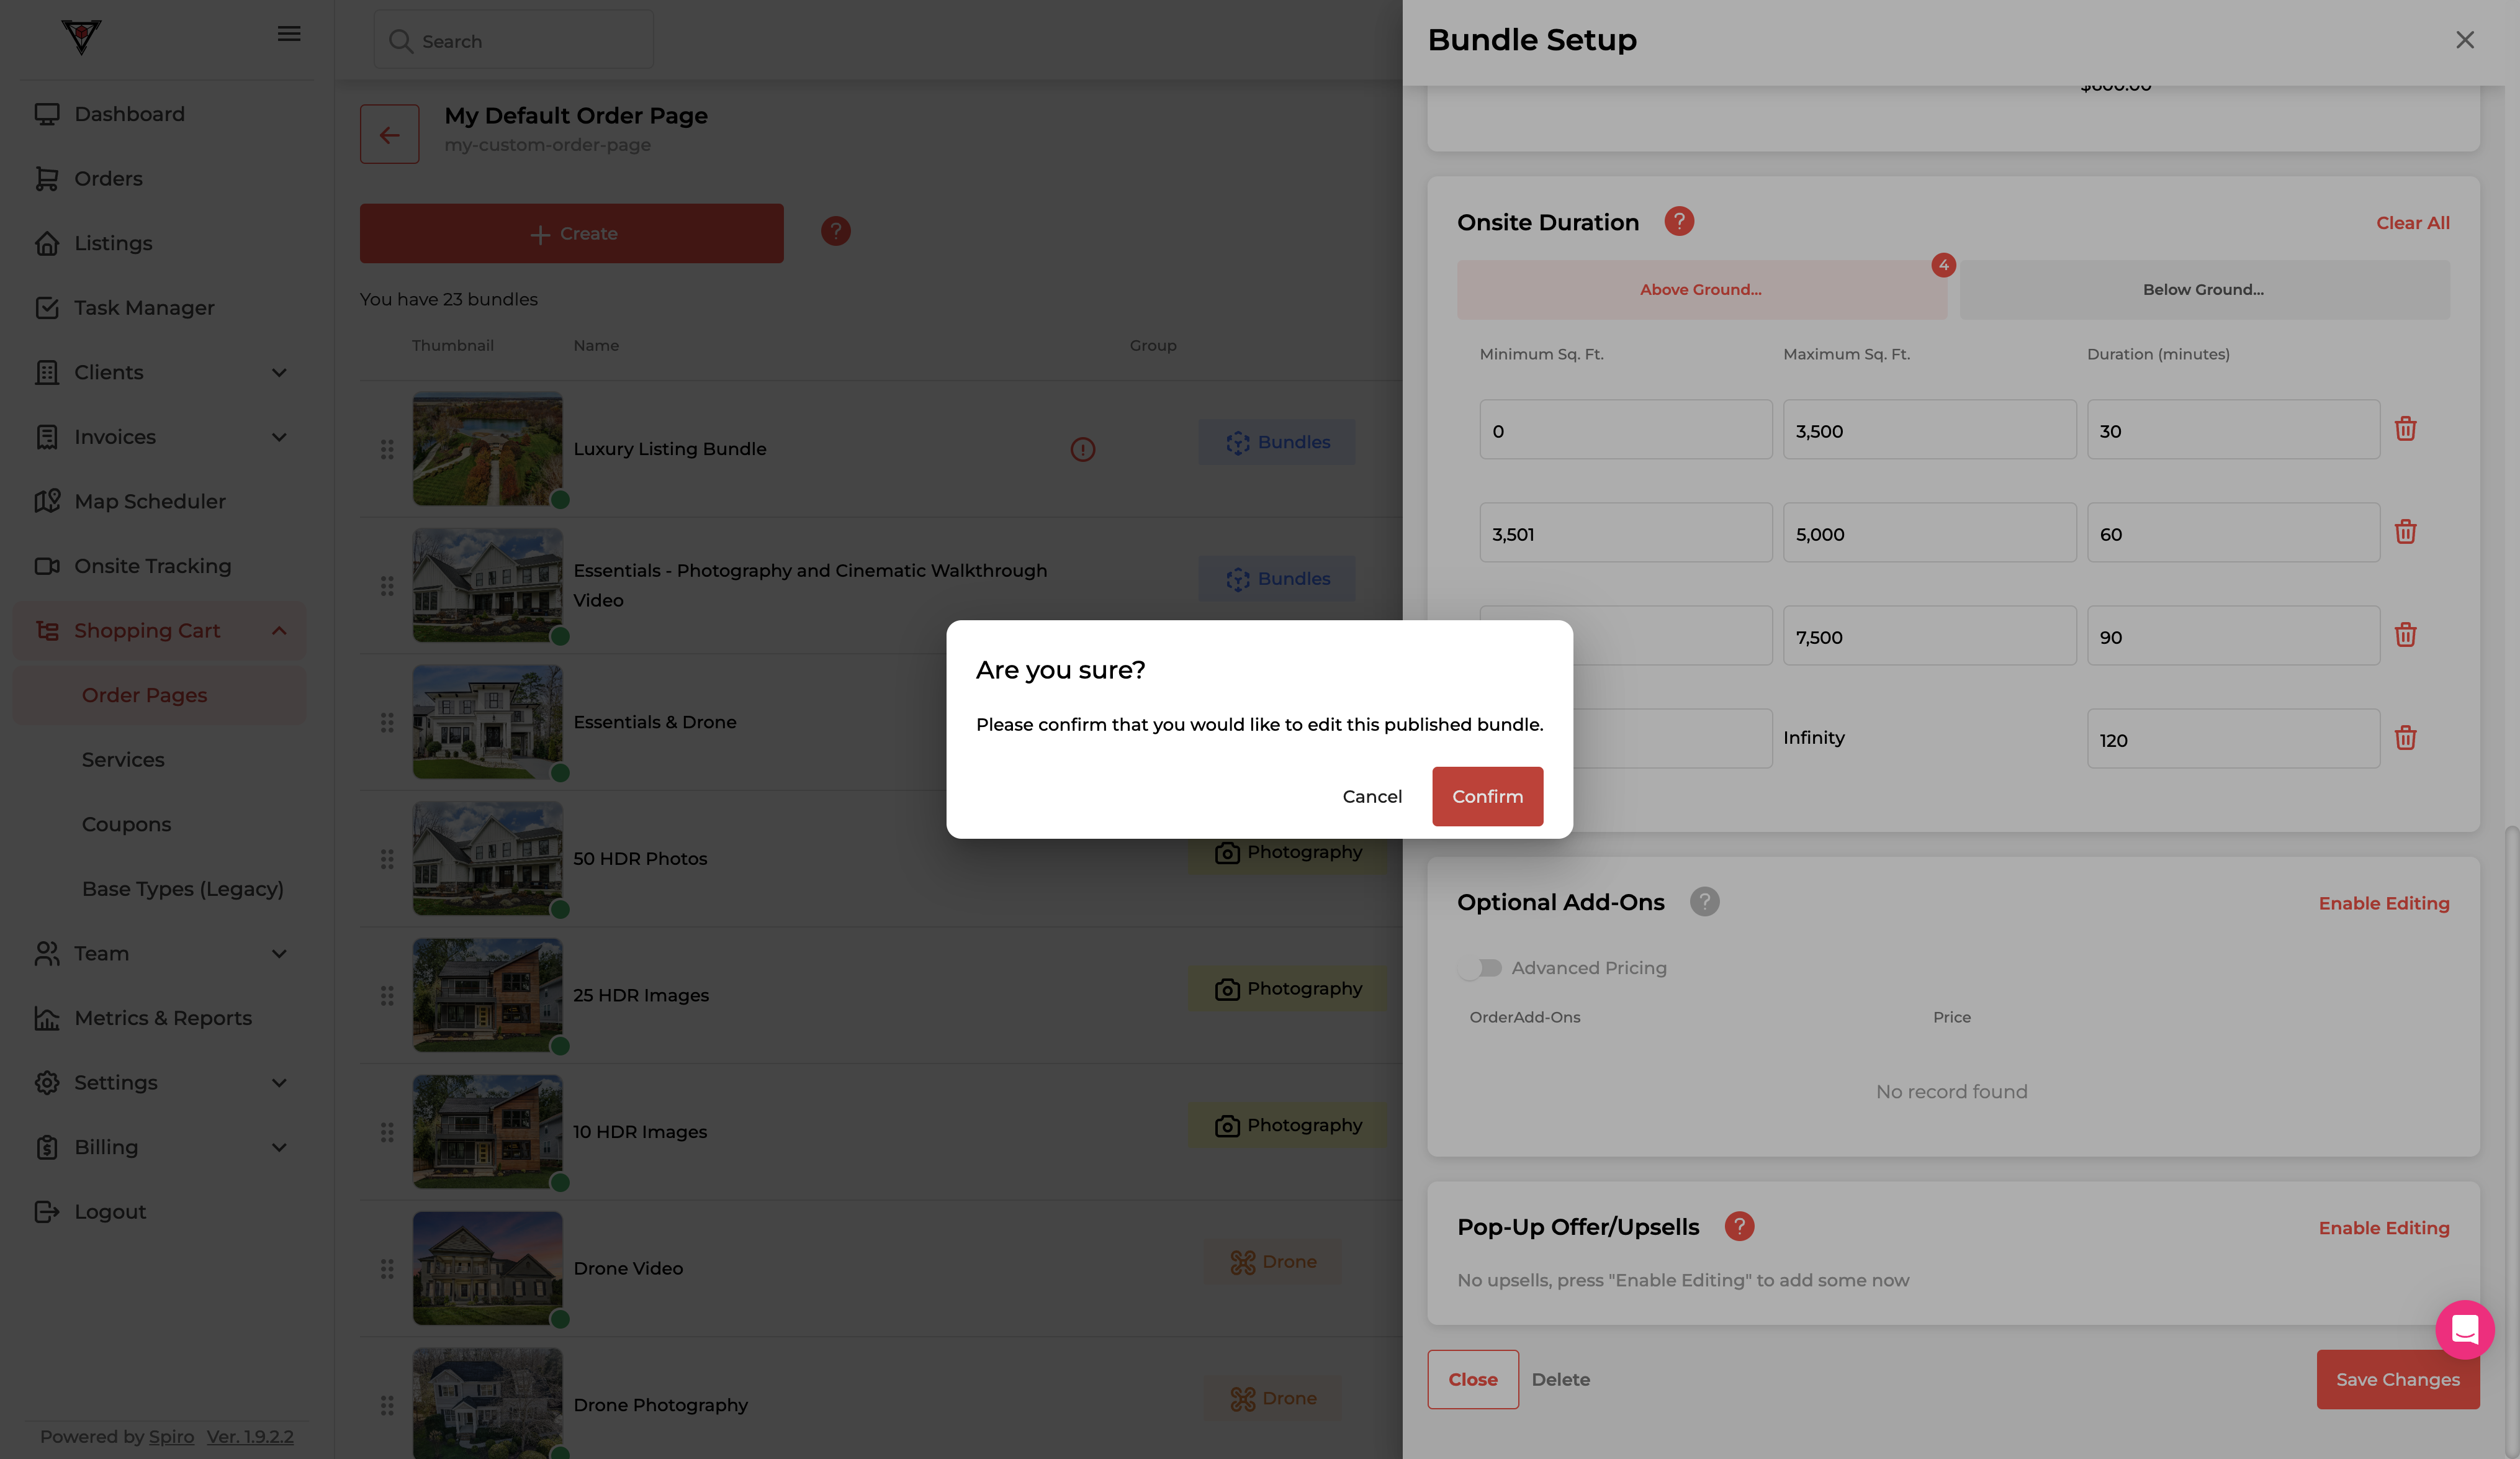Open Onsite Duration help icon
The image size is (2520, 1459).
pyautogui.click(x=1679, y=221)
